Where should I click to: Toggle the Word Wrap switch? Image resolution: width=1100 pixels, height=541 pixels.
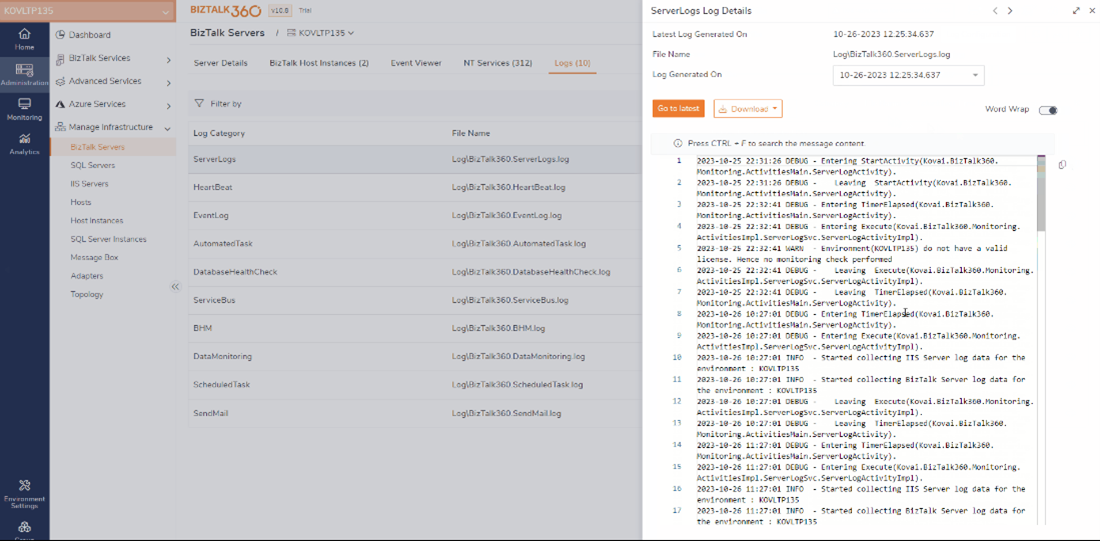point(1048,110)
